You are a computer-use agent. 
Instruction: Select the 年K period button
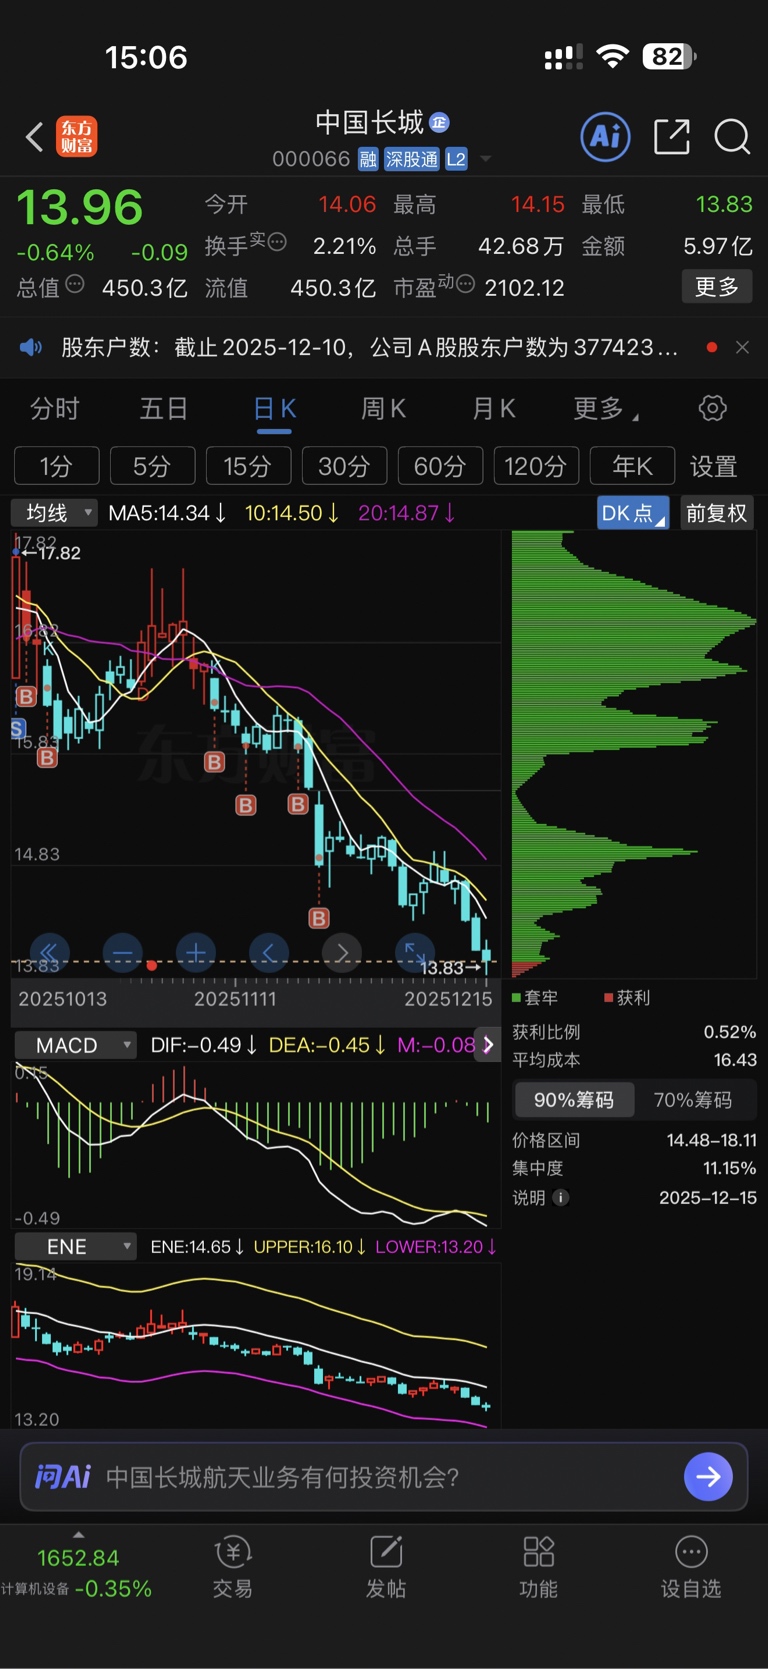tap(632, 466)
